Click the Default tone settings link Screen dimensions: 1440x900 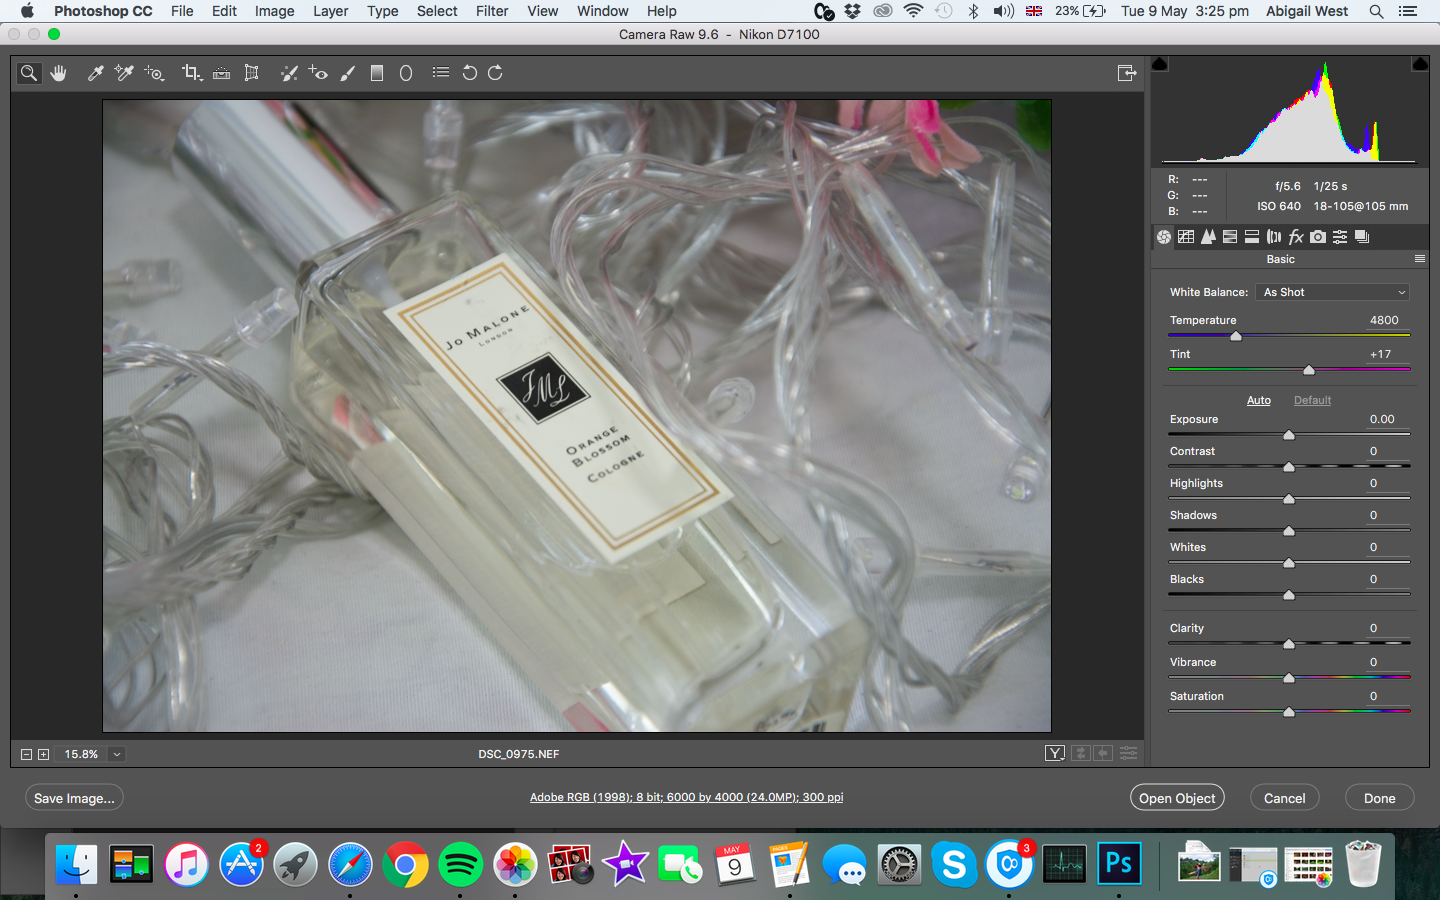pos(1313,400)
